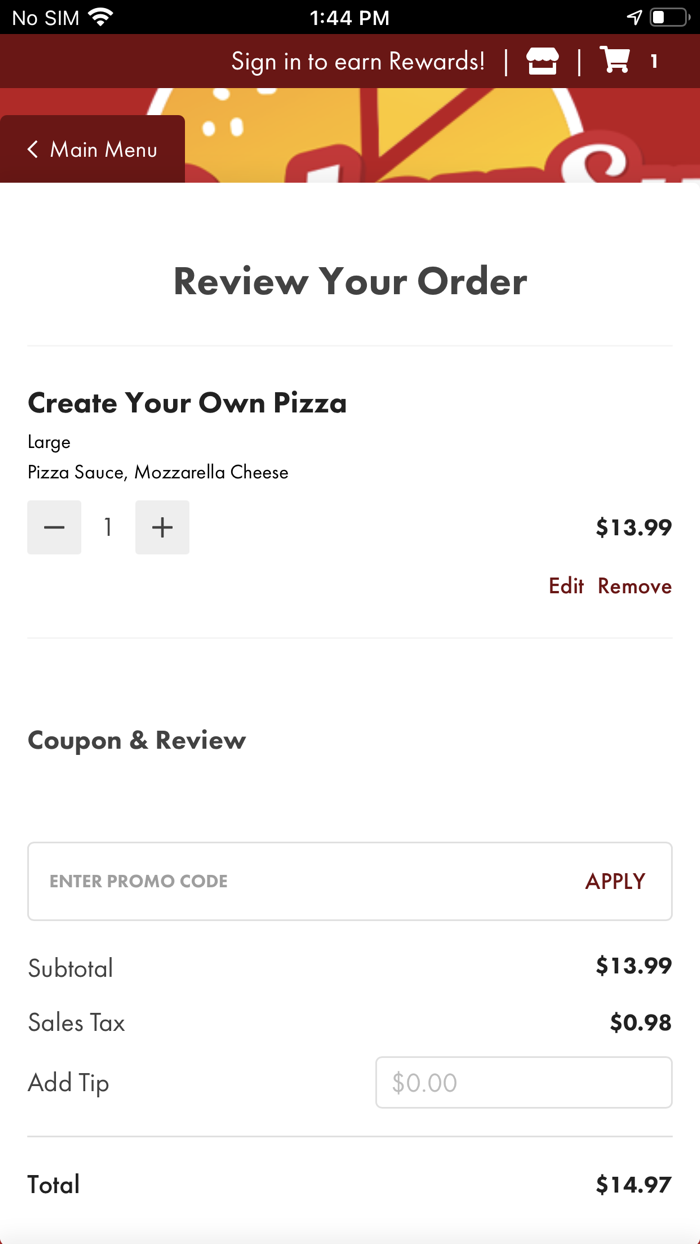
Task: Tap the quantity value between the steppers
Action: tap(108, 527)
